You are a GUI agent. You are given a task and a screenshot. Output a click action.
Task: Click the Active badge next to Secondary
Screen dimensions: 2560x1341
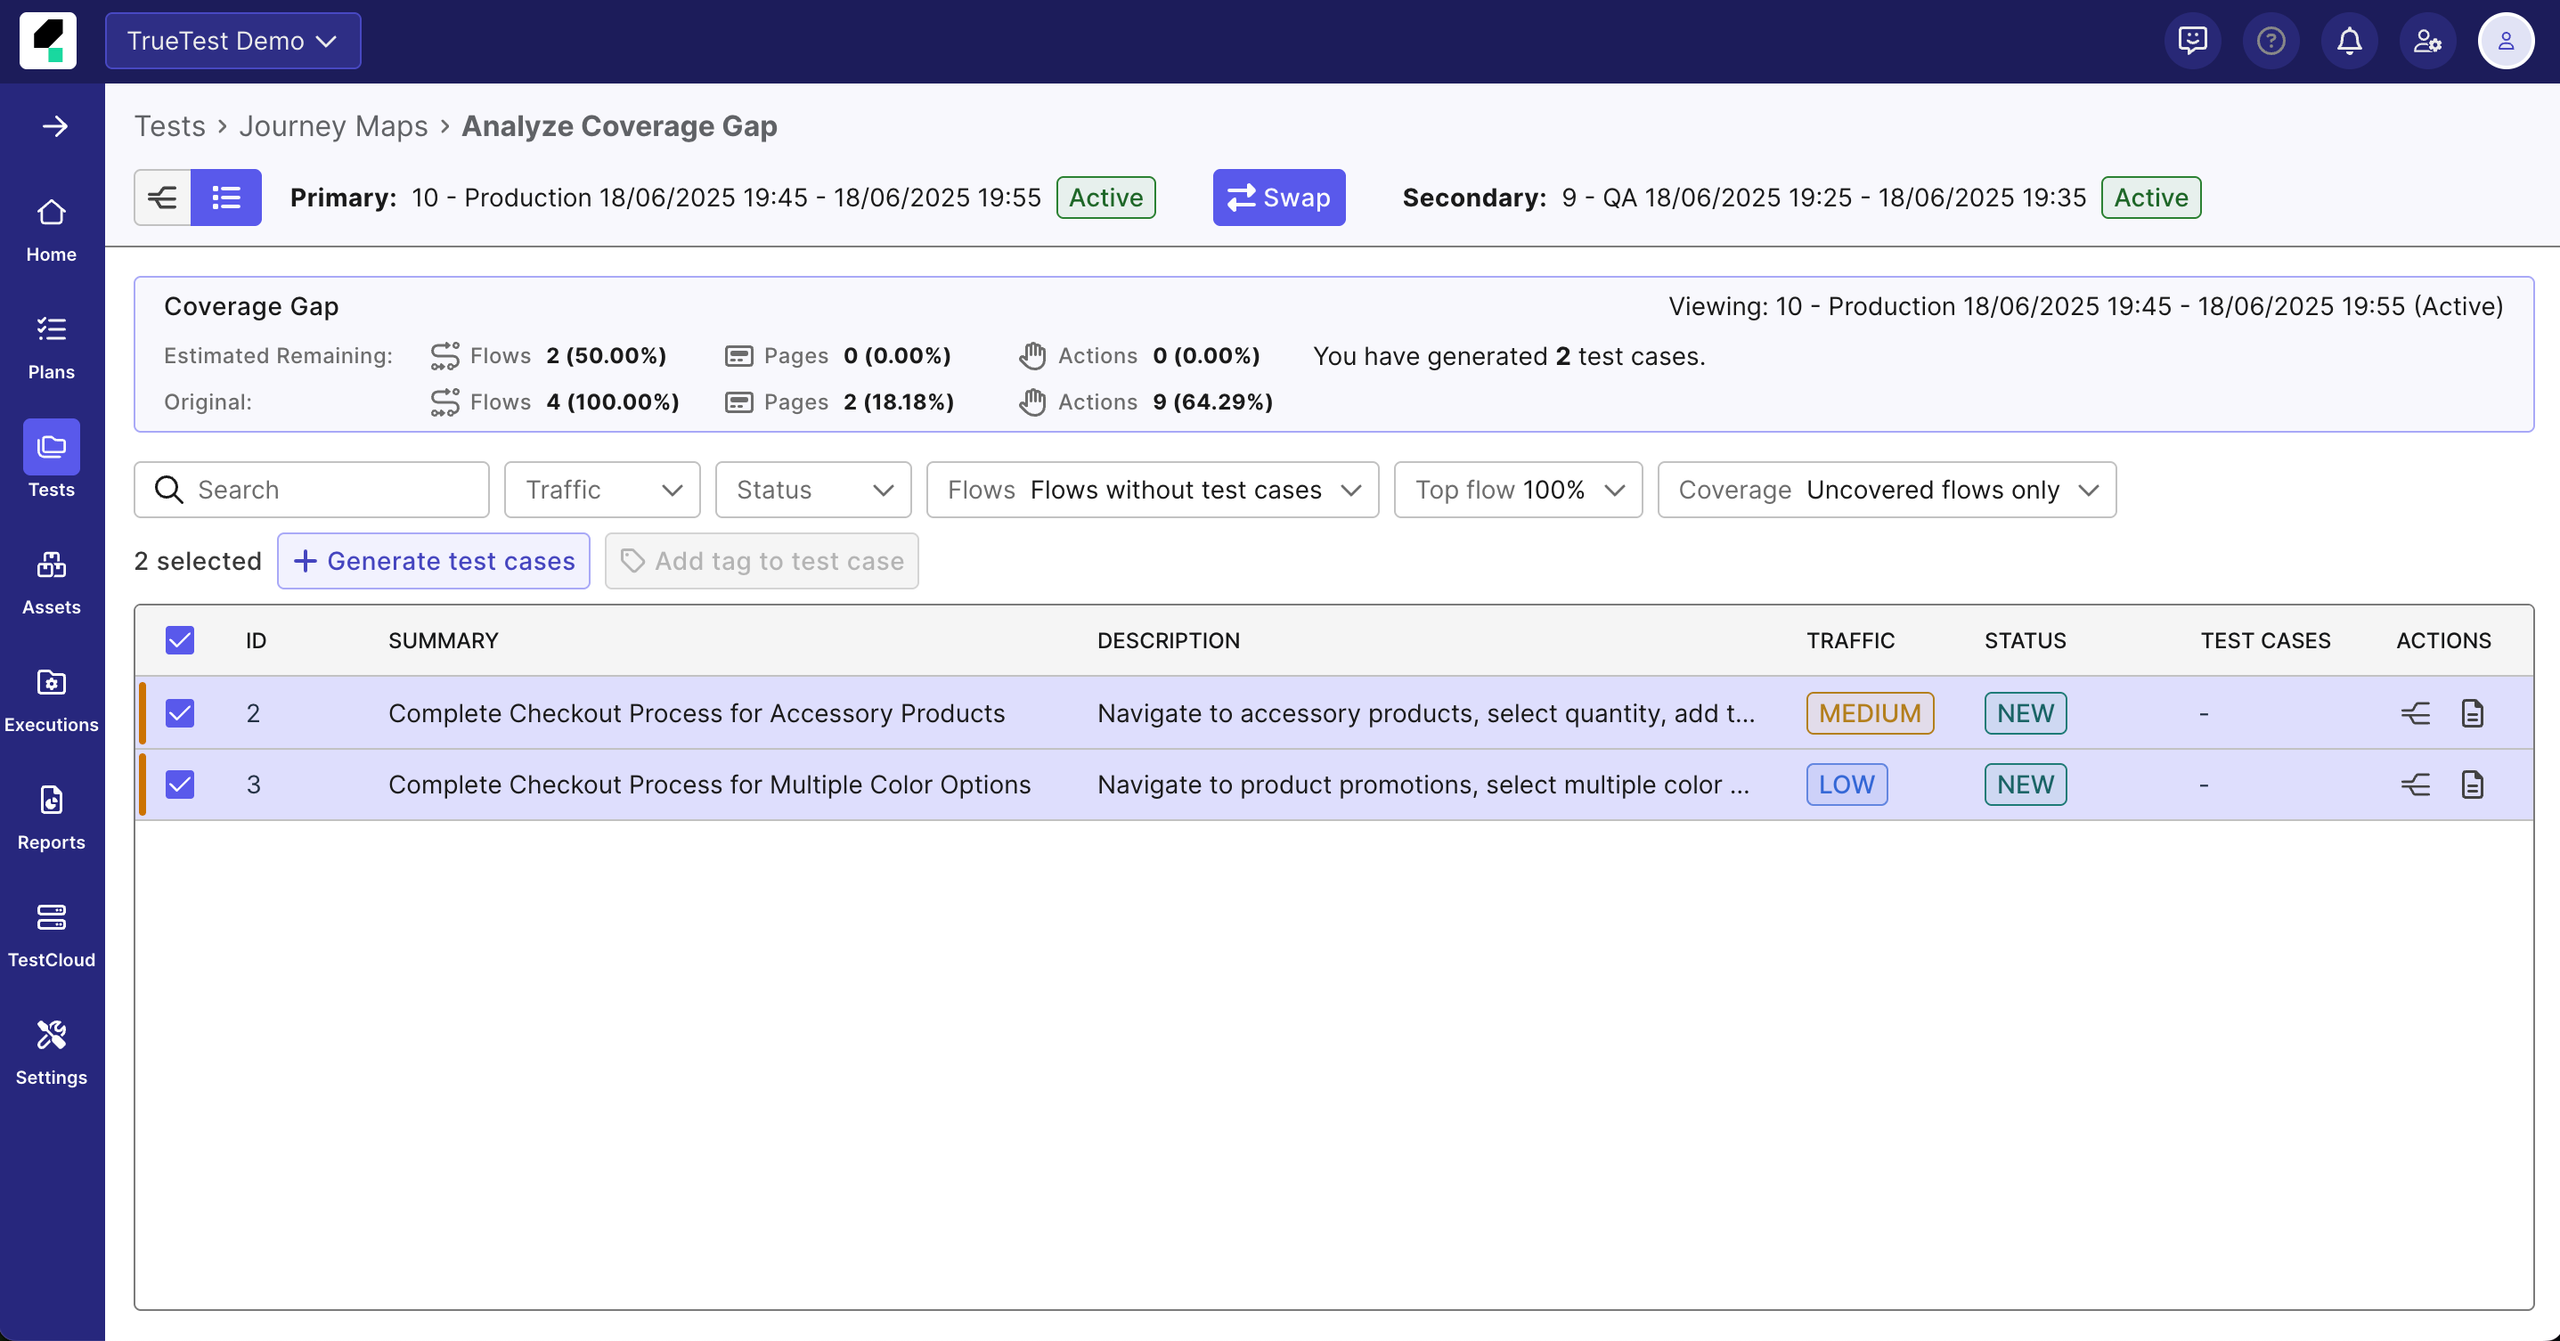tap(2151, 197)
